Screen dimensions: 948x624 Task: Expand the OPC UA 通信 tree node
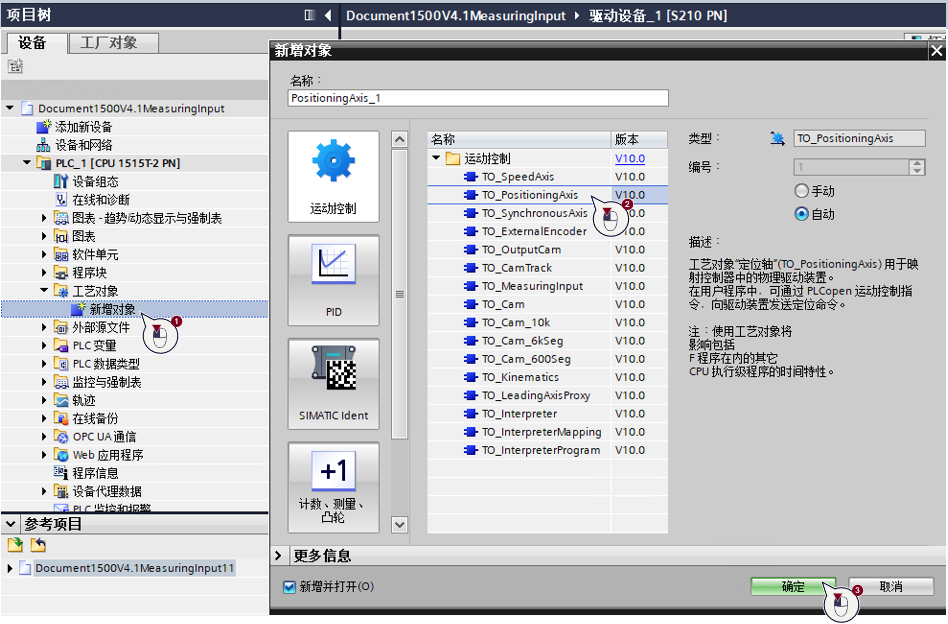(44, 437)
